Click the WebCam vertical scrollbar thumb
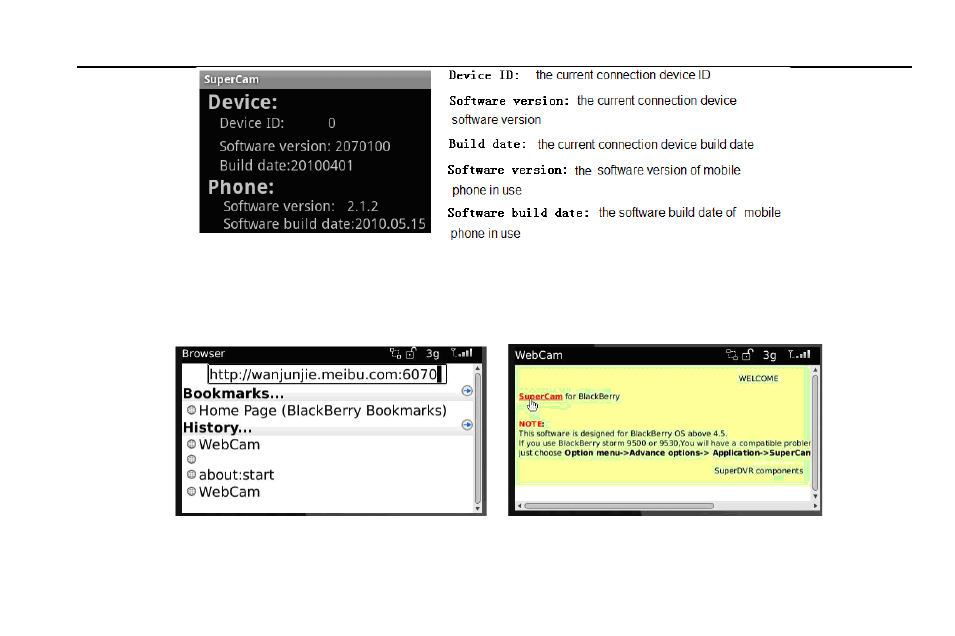The width and height of the screenshot is (955, 636). coord(815,433)
